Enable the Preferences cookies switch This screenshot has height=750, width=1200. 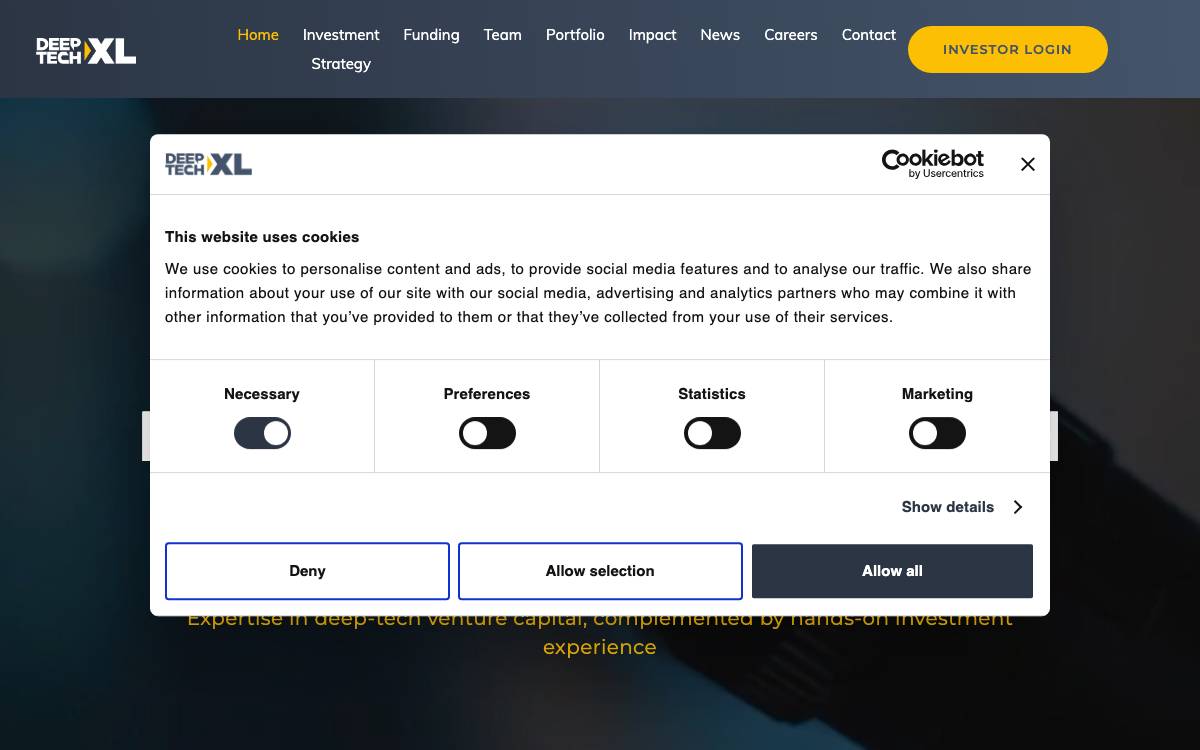point(487,433)
